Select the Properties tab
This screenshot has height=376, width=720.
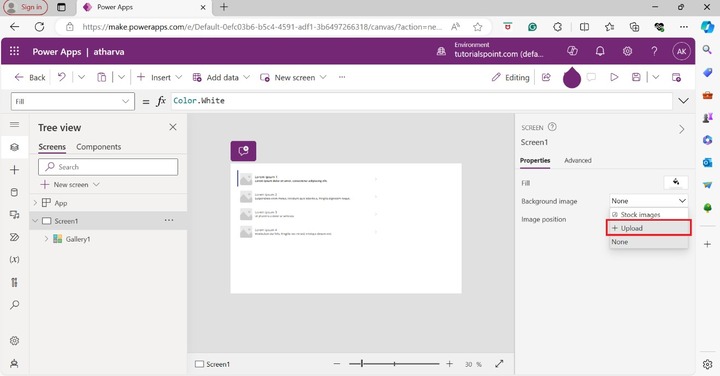(x=535, y=161)
